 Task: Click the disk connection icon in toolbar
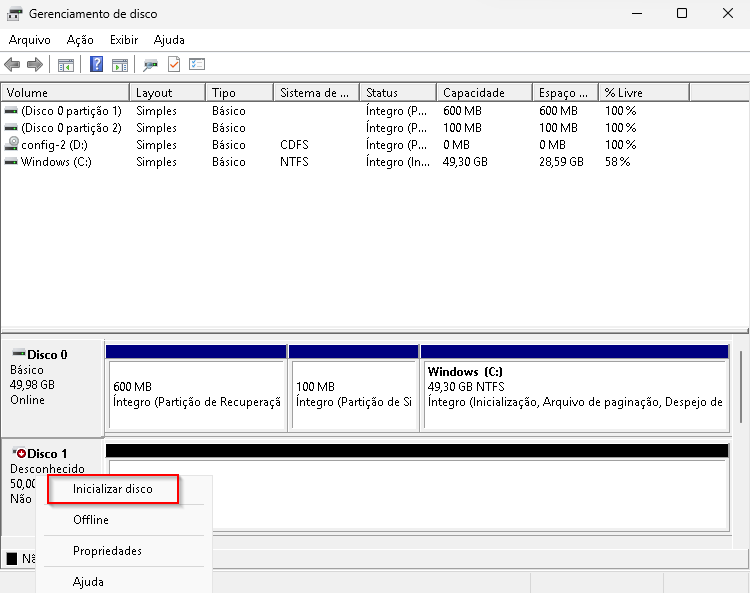[x=151, y=65]
